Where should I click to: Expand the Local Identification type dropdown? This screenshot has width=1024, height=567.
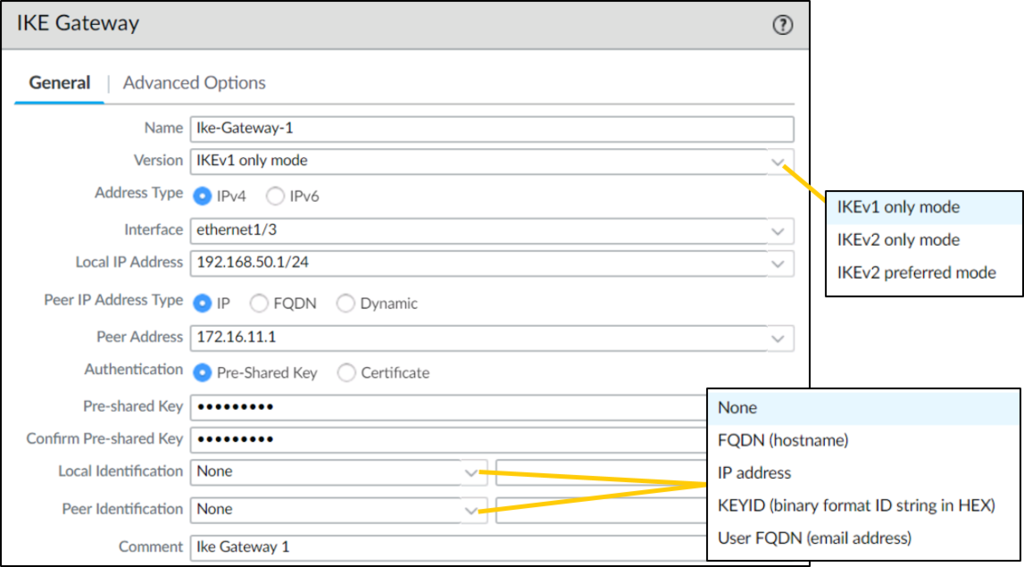[470, 472]
